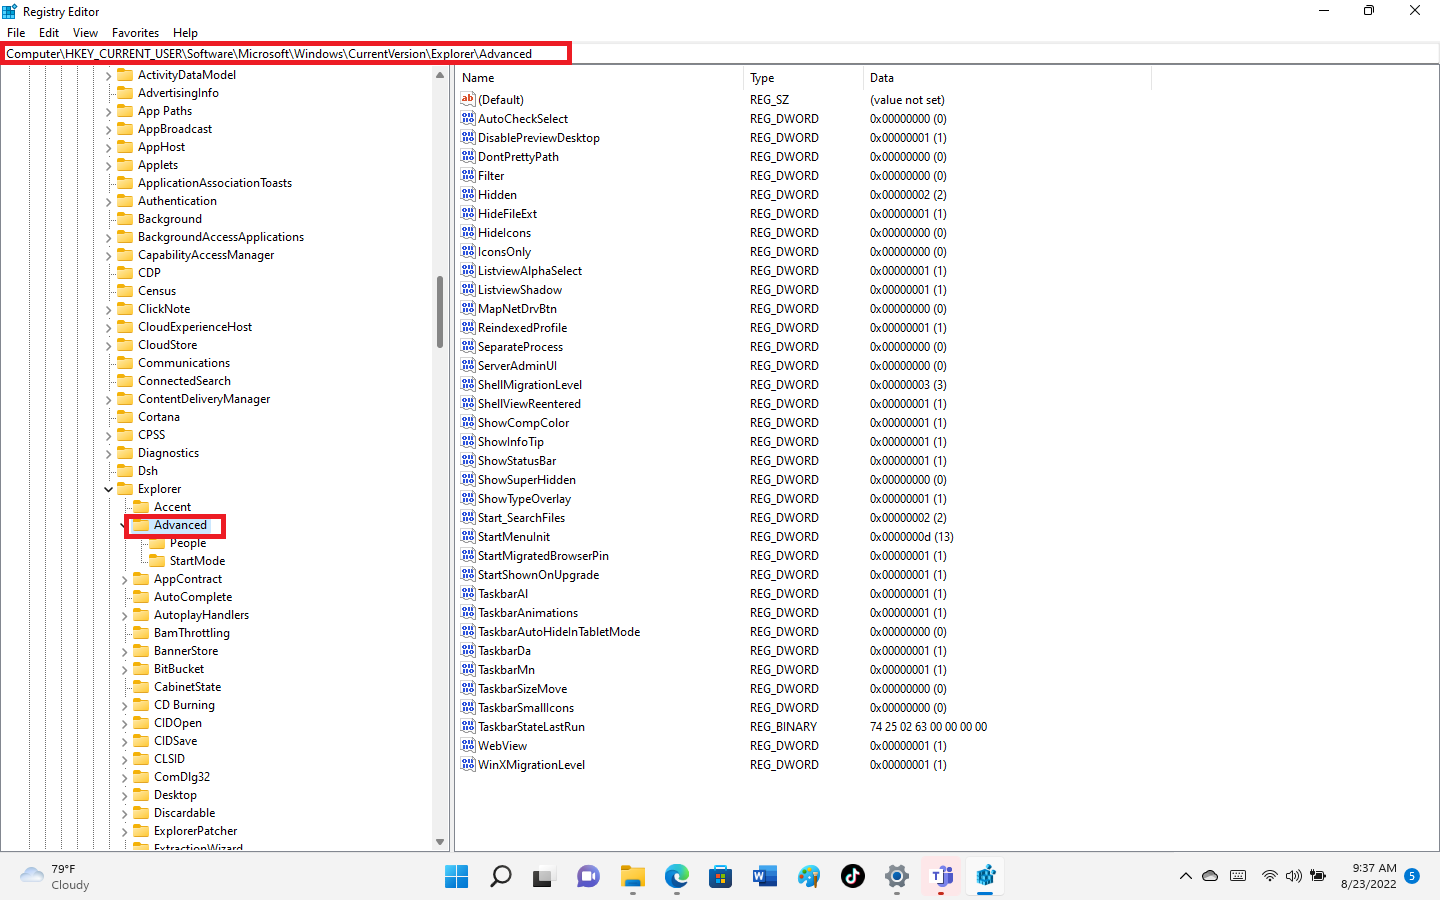The width and height of the screenshot is (1440, 900).
Task: Click the registry address bar path
Action: 269,54
